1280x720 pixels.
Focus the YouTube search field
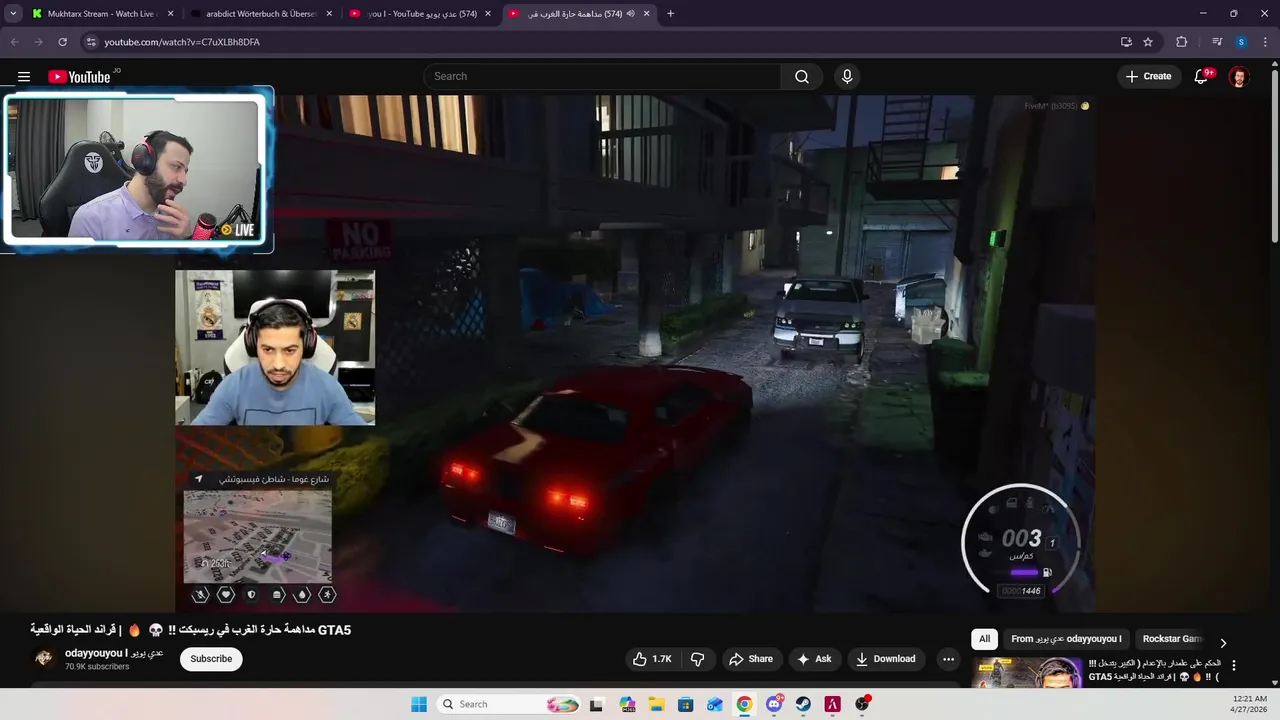(603, 77)
